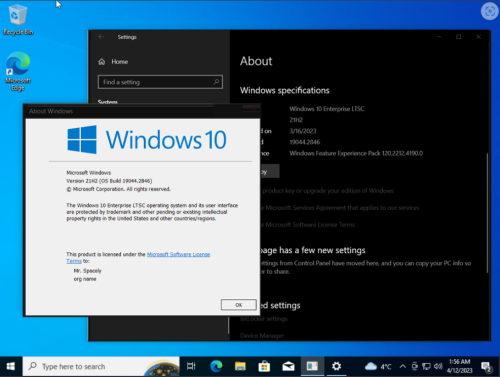500x377 pixels.
Task: Open Microsoft Store from the taskbar
Action: (x=264, y=366)
